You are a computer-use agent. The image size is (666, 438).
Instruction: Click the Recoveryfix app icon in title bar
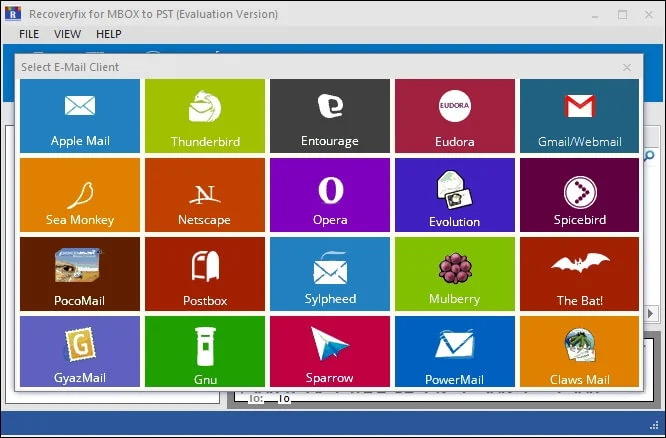tap(13, 14)
